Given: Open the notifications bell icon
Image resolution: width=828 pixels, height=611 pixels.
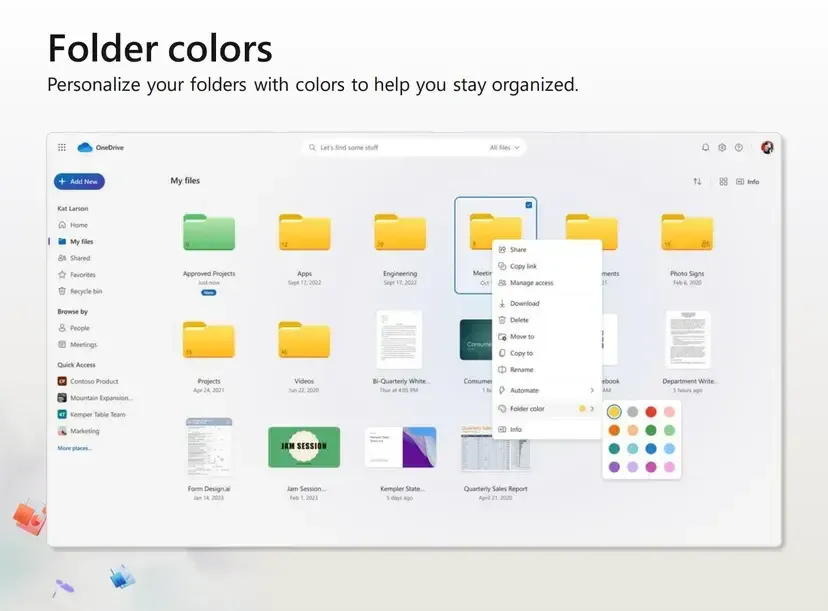Looking at the screenshot, I should pos(704,147).
